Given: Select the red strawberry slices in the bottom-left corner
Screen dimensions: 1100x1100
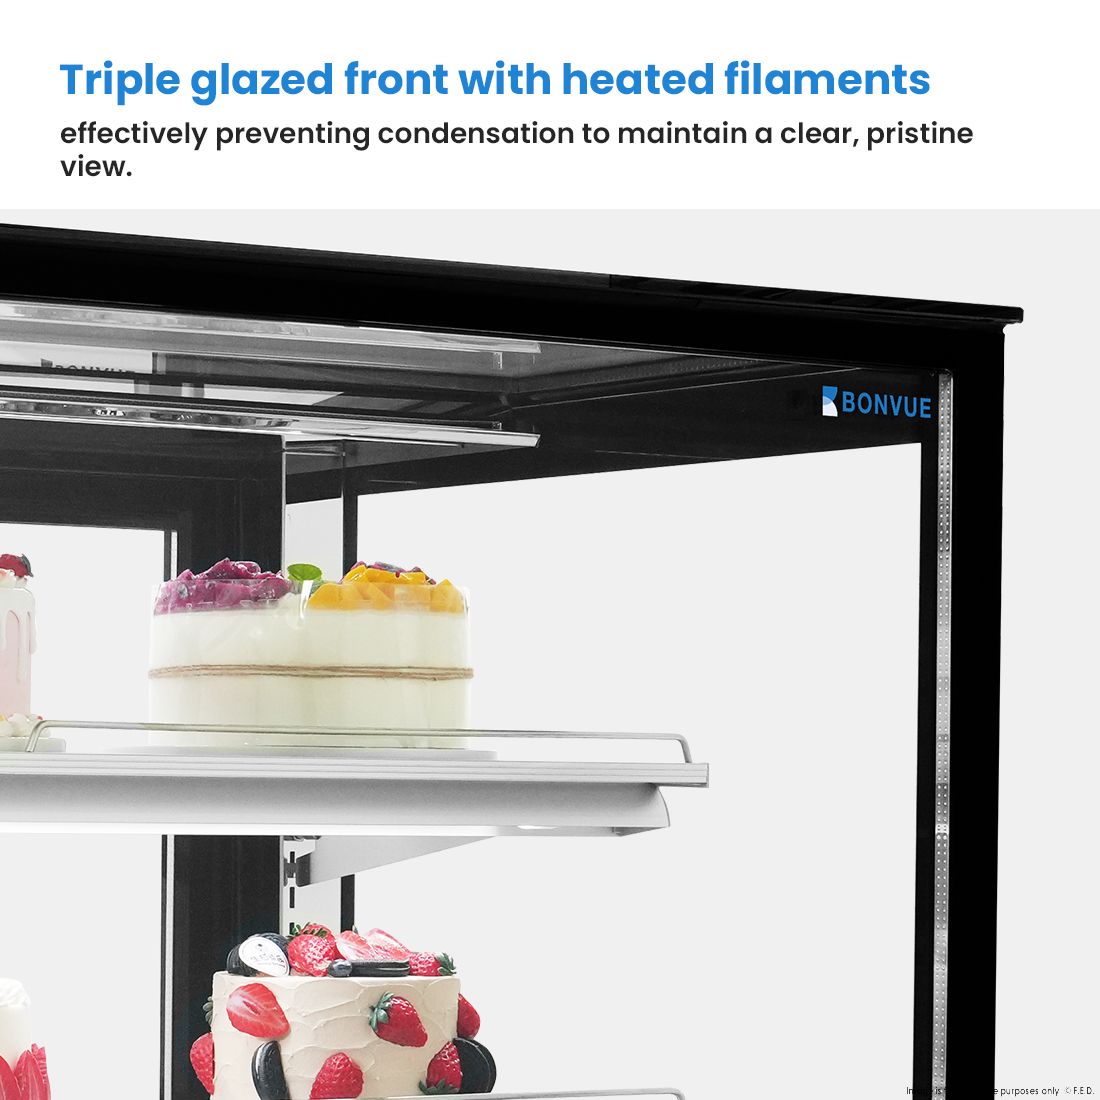Looking at the screenshot, I should click(25, 1073).
